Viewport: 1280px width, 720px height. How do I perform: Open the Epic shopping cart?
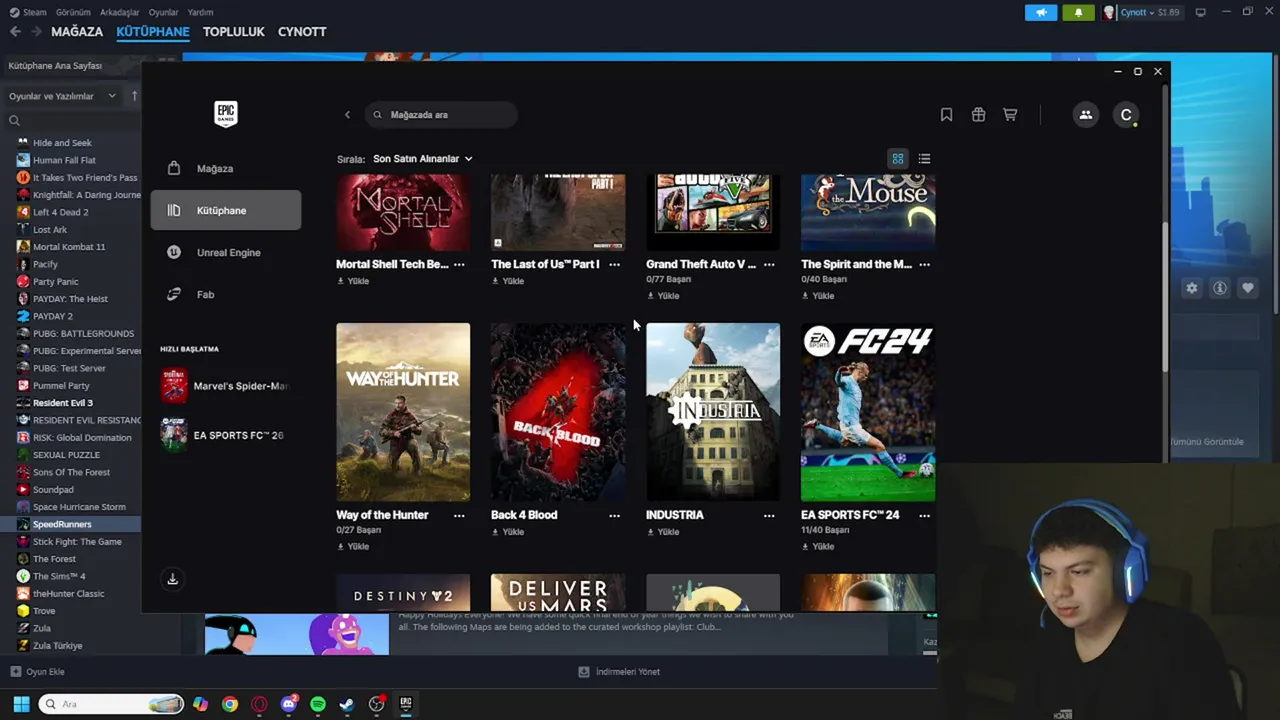pos(1010,115)
